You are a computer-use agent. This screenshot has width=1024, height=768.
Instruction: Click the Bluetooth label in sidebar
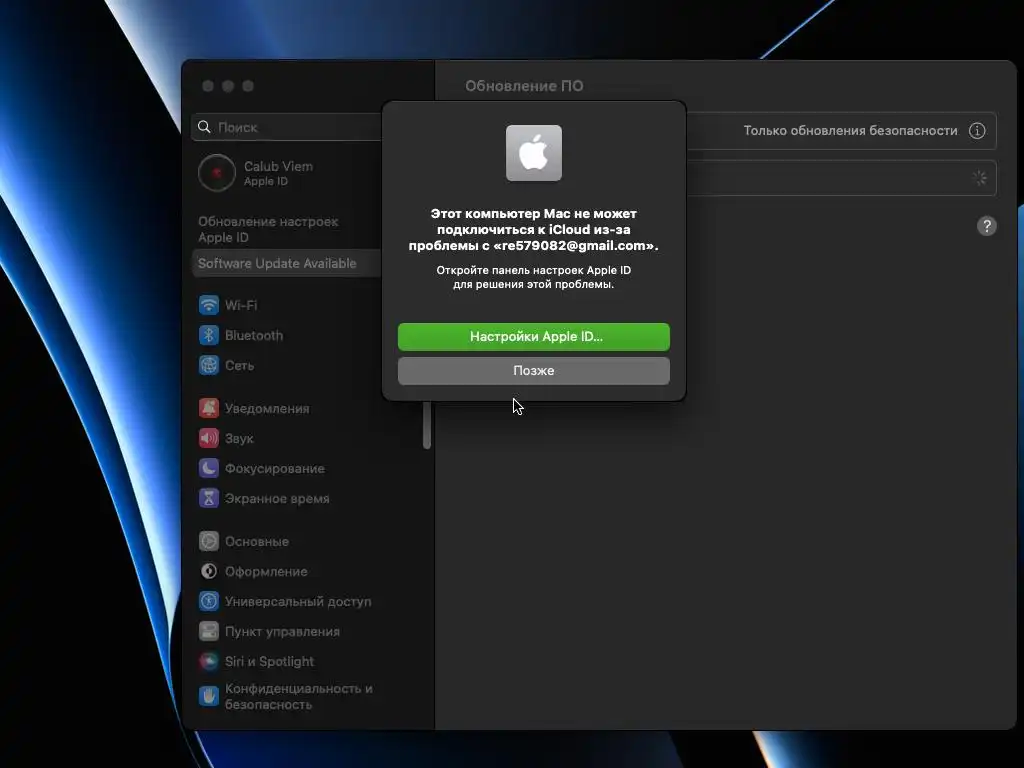(x=254, y=335)
